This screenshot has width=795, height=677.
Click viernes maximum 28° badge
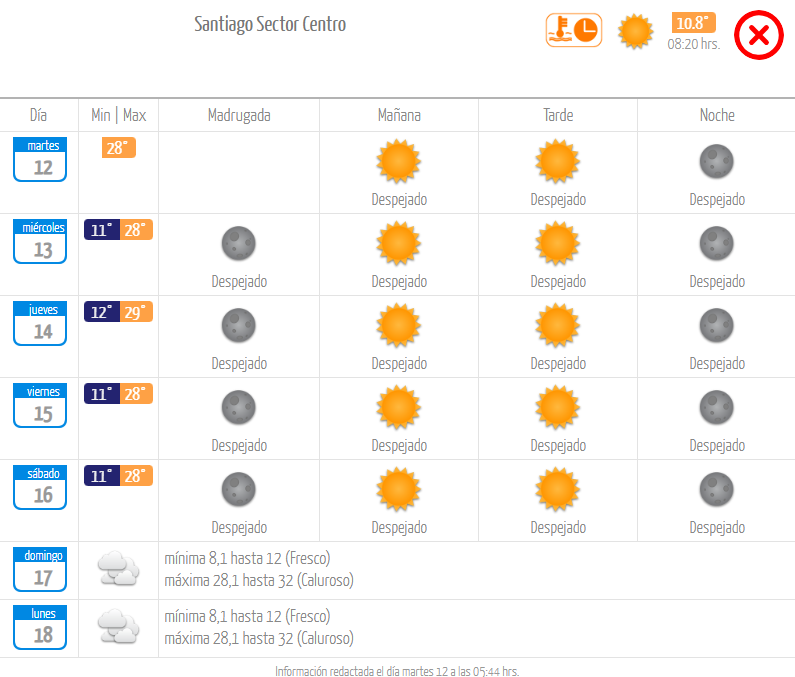pos(136,394)
